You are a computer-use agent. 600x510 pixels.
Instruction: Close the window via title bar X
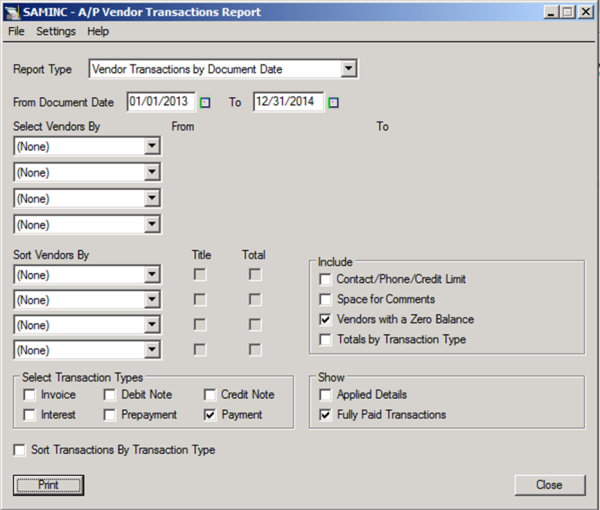point(586,12)
